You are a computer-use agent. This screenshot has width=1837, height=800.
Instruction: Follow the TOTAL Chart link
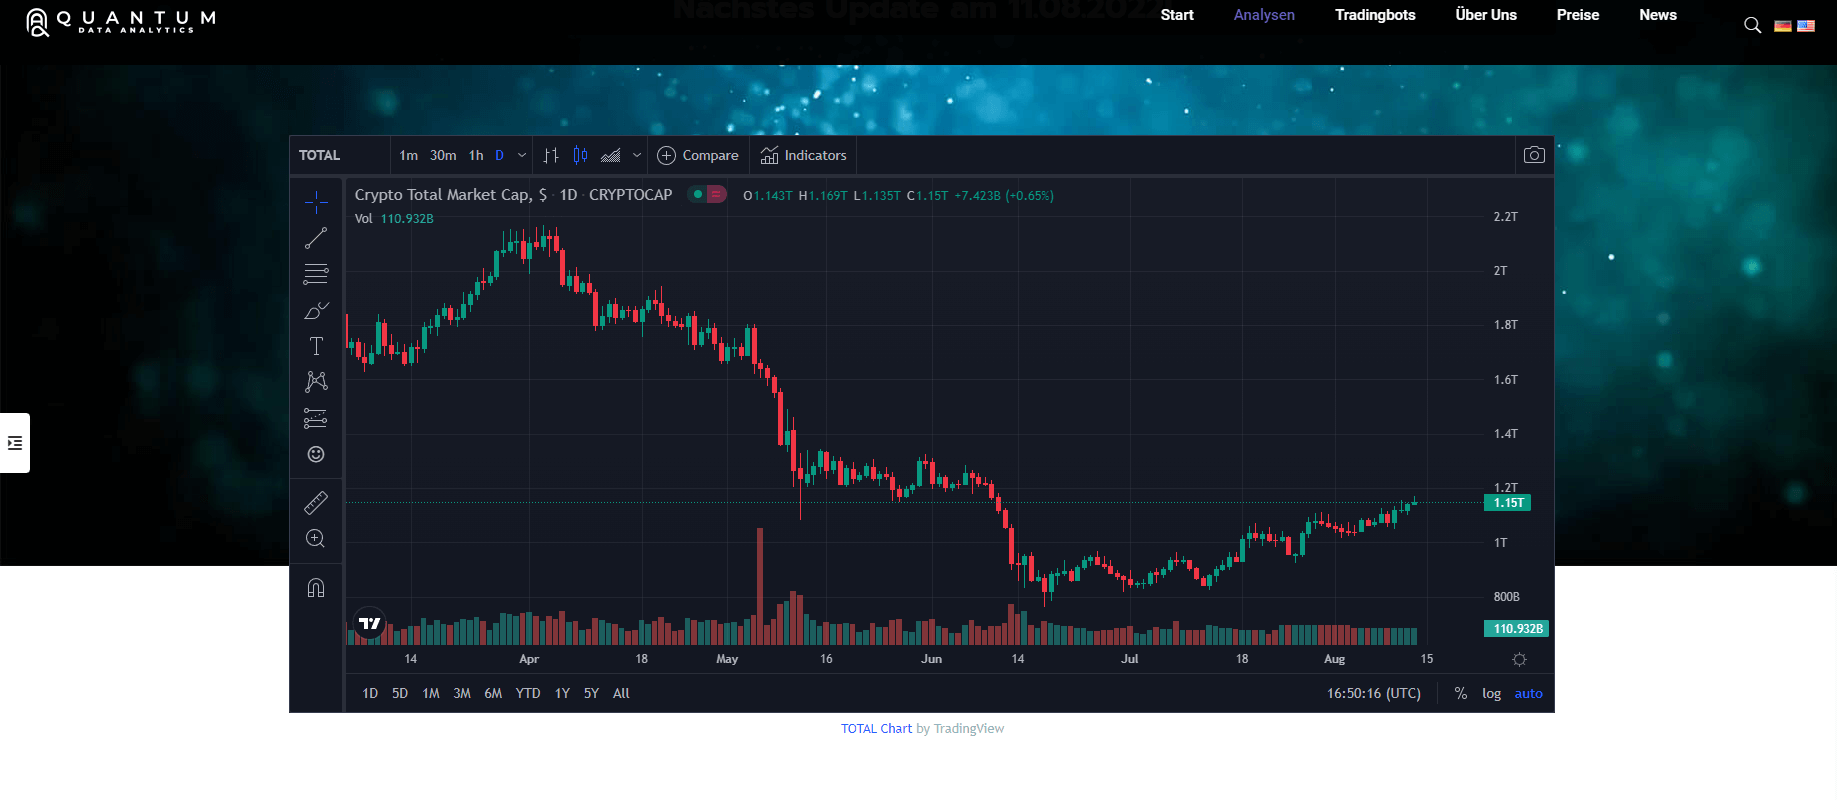point(876,728)
